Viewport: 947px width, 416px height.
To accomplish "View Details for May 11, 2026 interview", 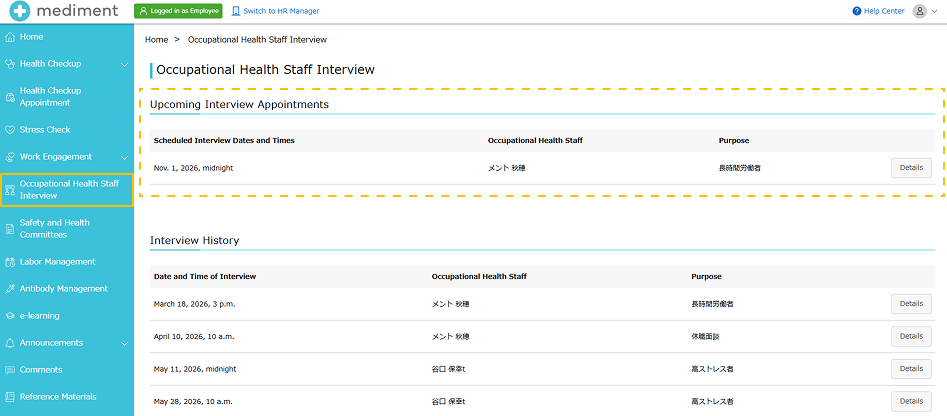I will (911, 368).
